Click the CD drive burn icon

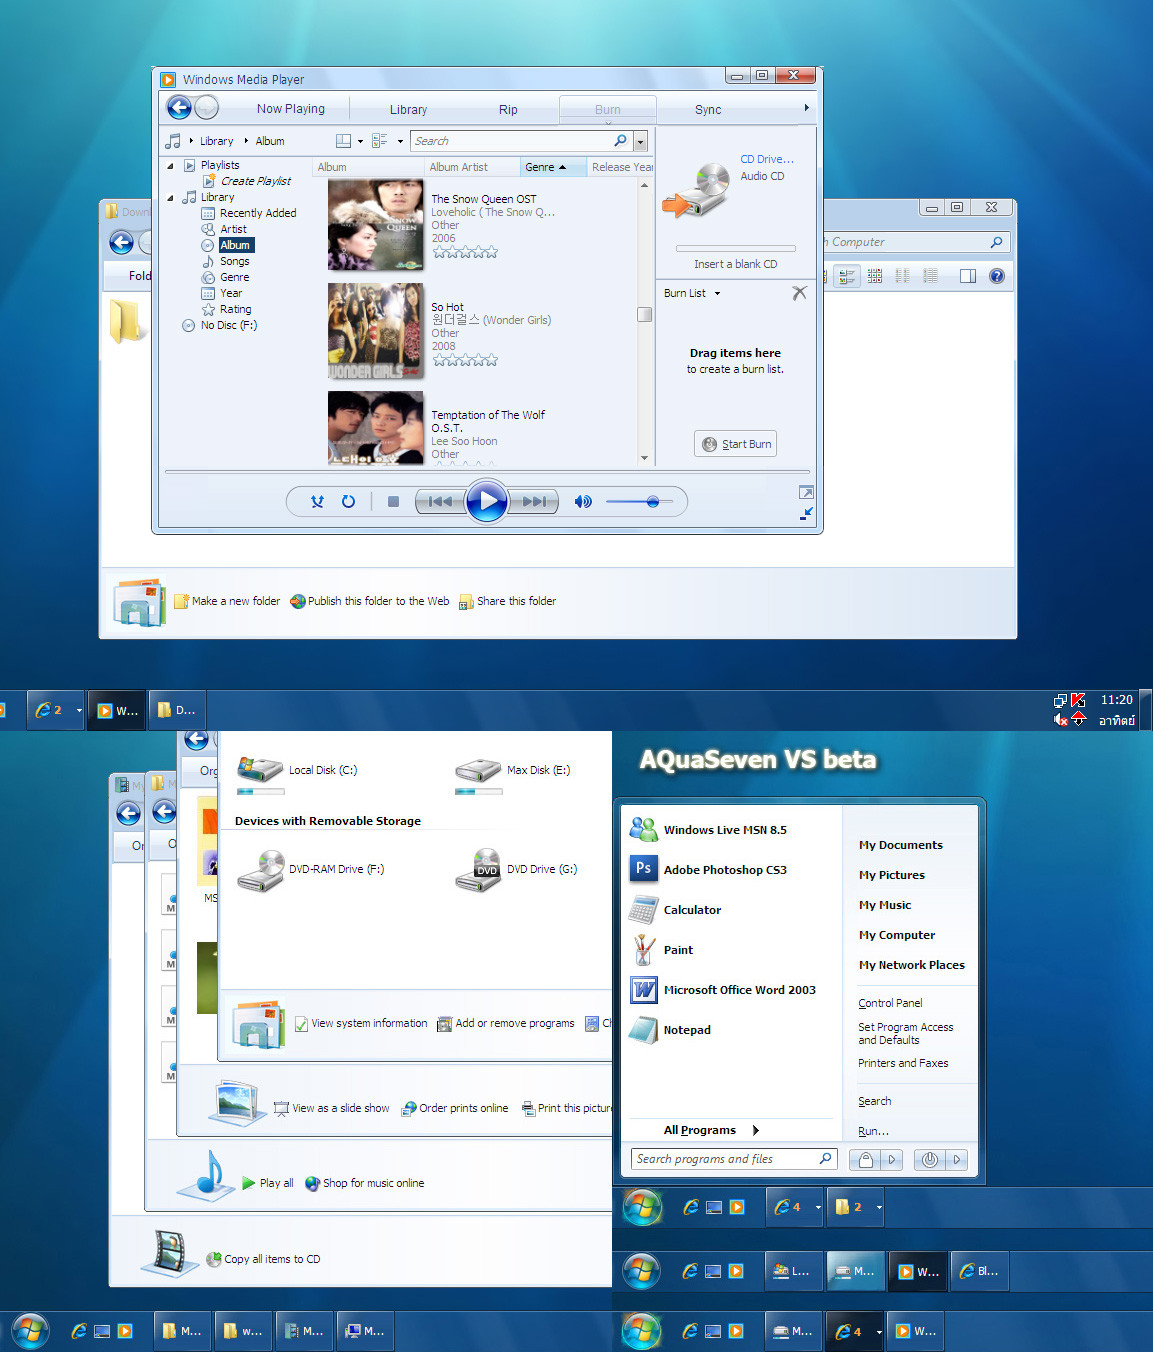[696, 191]
